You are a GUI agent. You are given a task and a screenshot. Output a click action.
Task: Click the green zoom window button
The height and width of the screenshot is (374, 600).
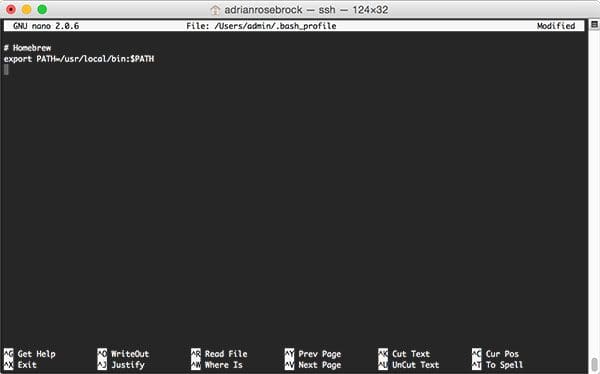point(42,10)
